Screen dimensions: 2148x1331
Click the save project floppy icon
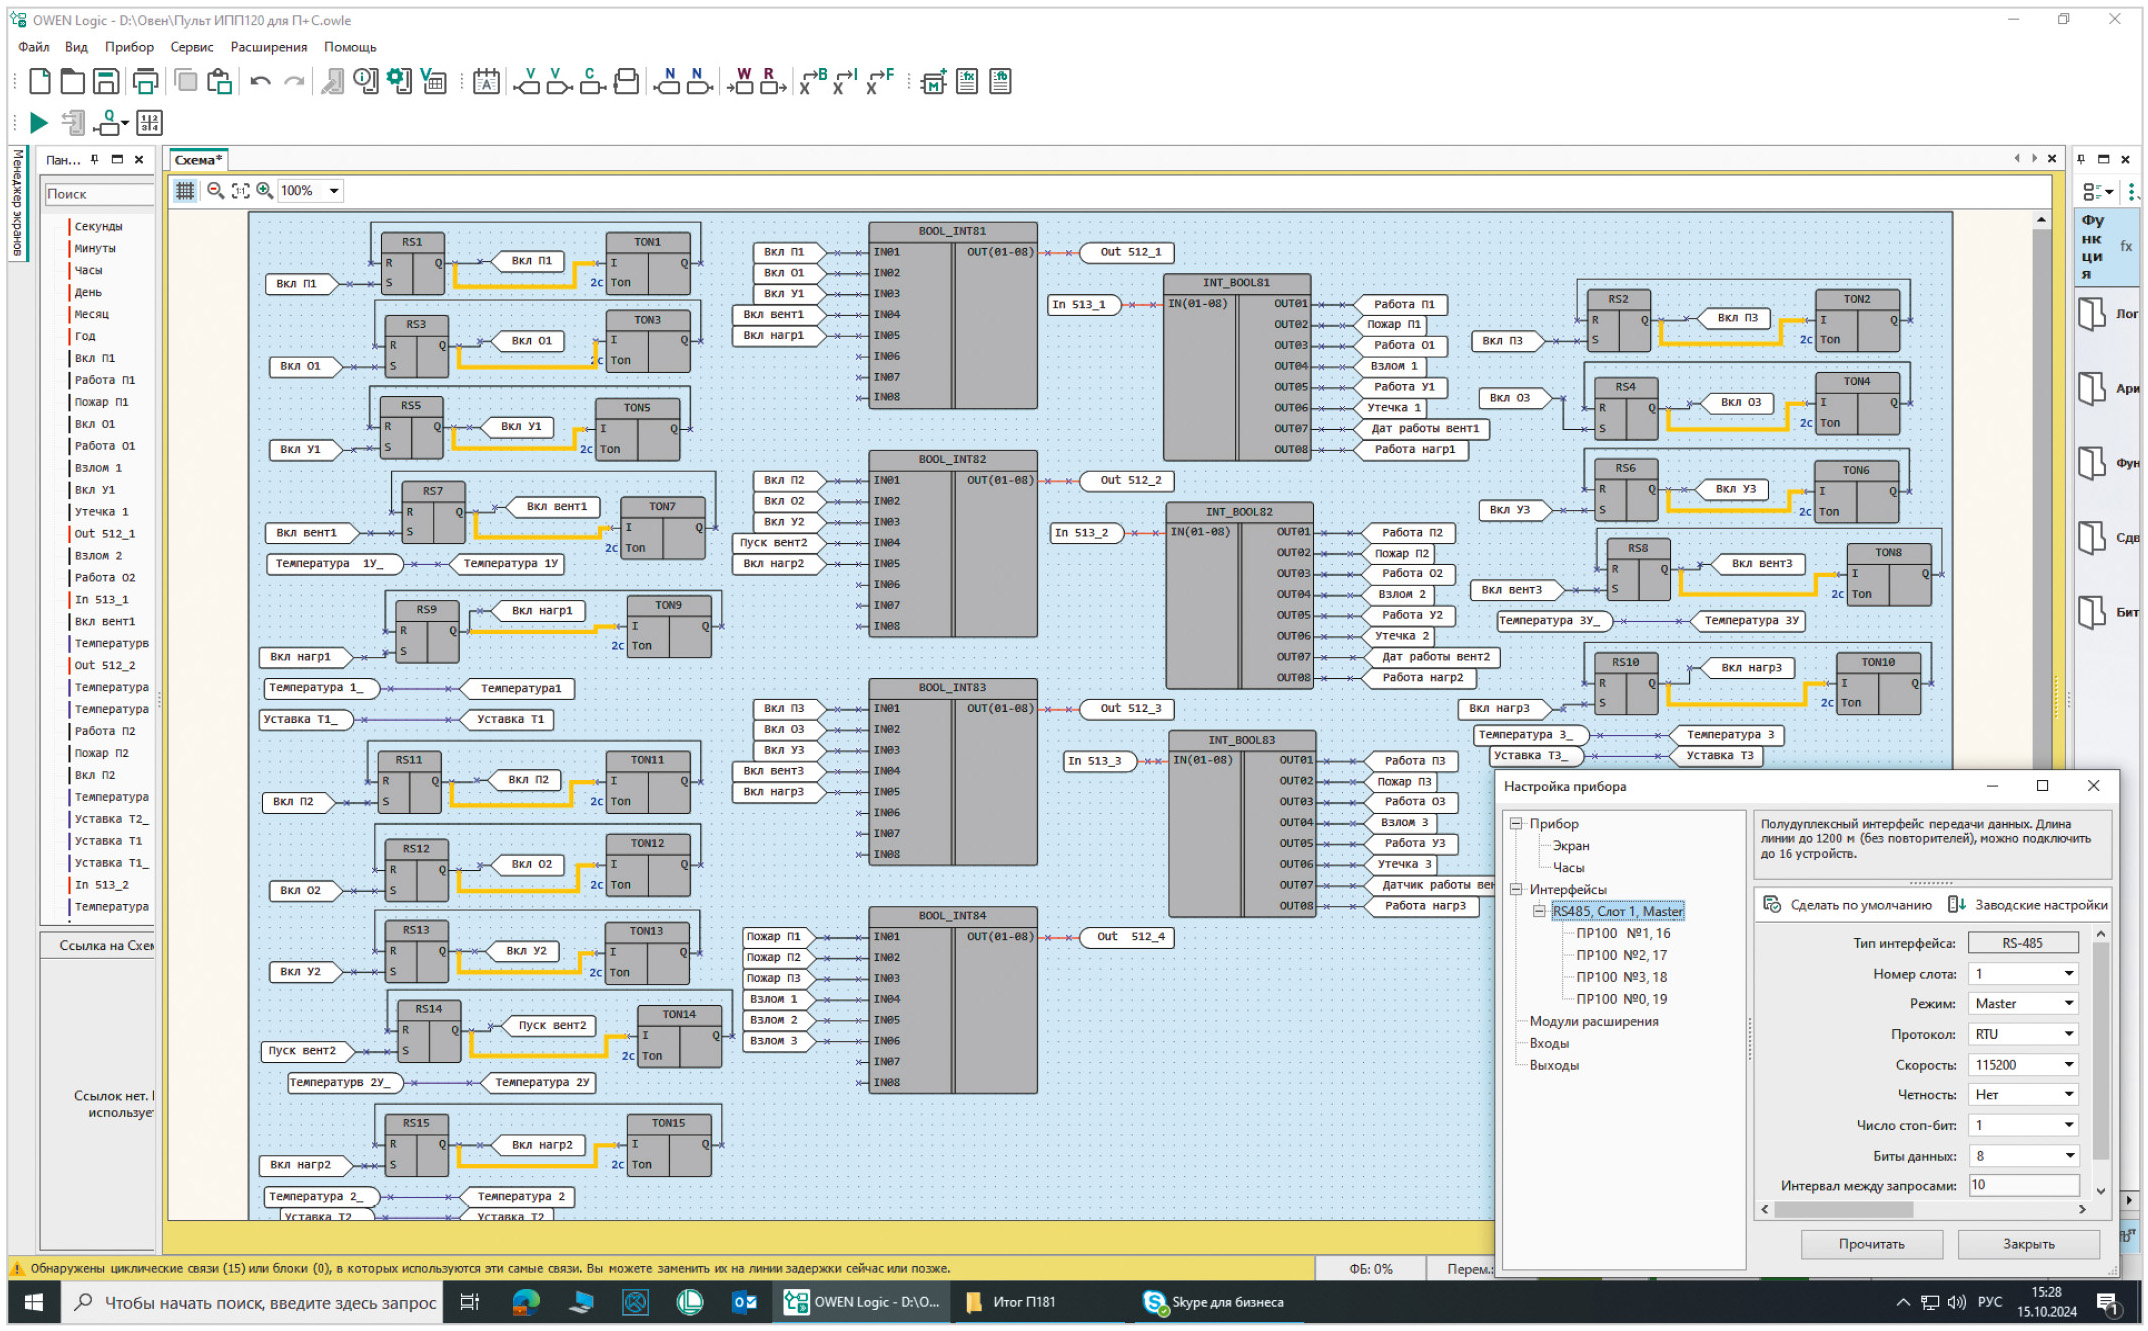106,82
